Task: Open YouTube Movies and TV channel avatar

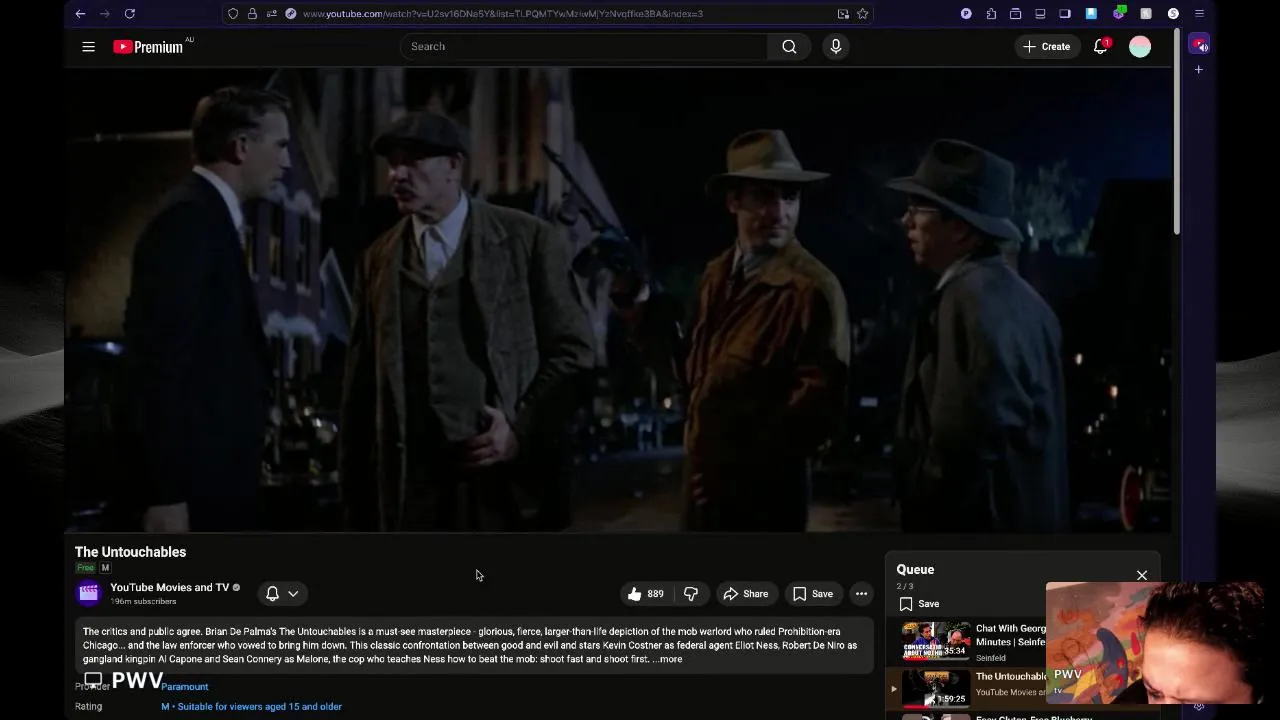Action: point(89,593)
